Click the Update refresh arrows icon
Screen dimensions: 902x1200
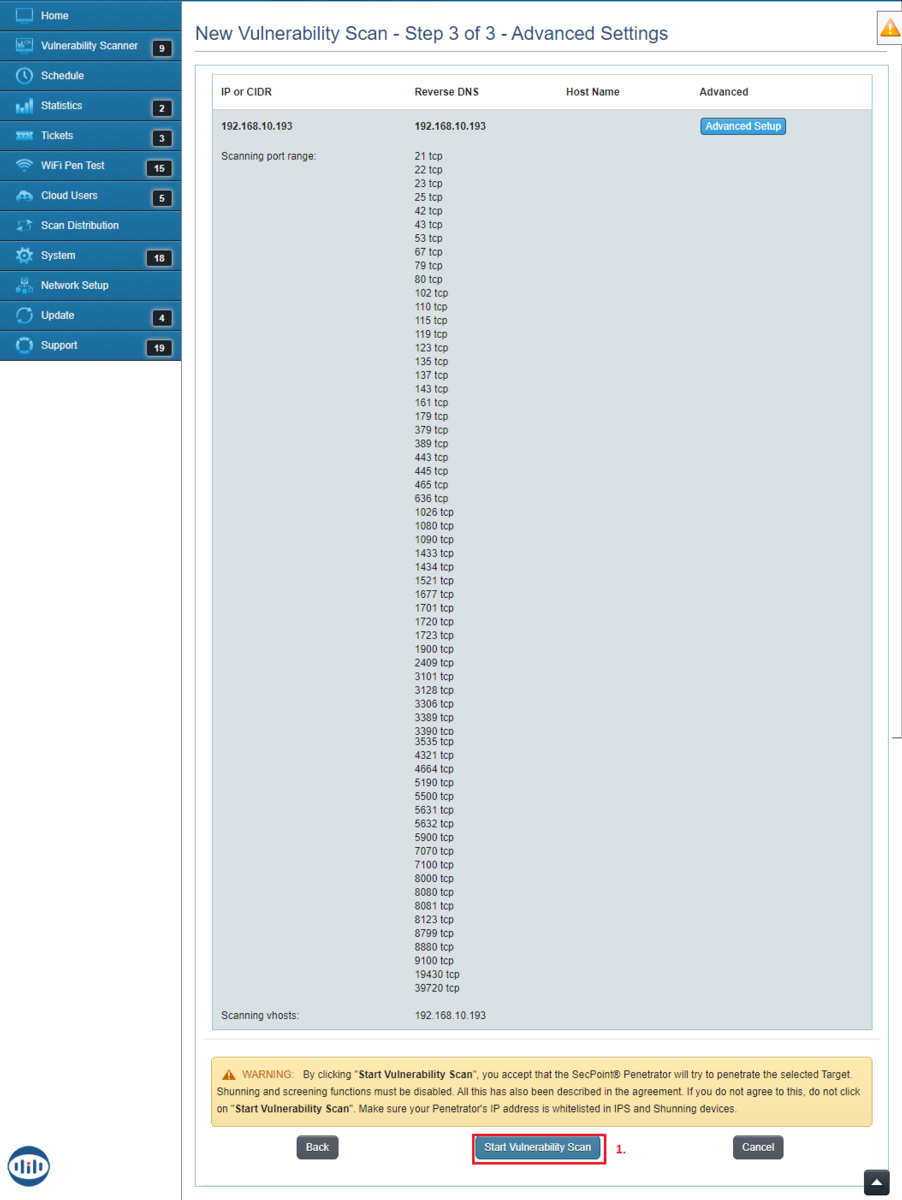(25, 316)
